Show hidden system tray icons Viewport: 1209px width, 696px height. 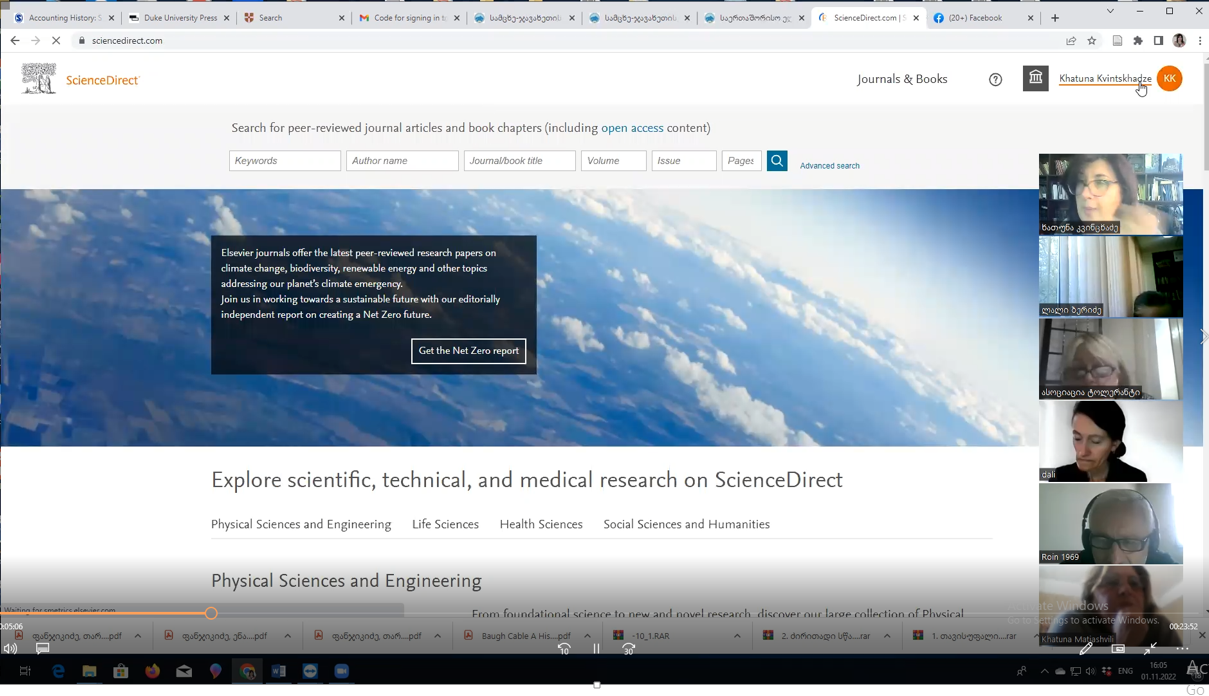(1044, 671)
